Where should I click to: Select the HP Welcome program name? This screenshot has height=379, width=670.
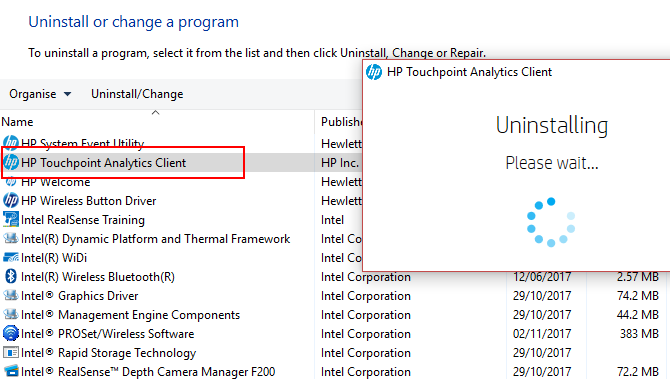(x=56, y=182)
